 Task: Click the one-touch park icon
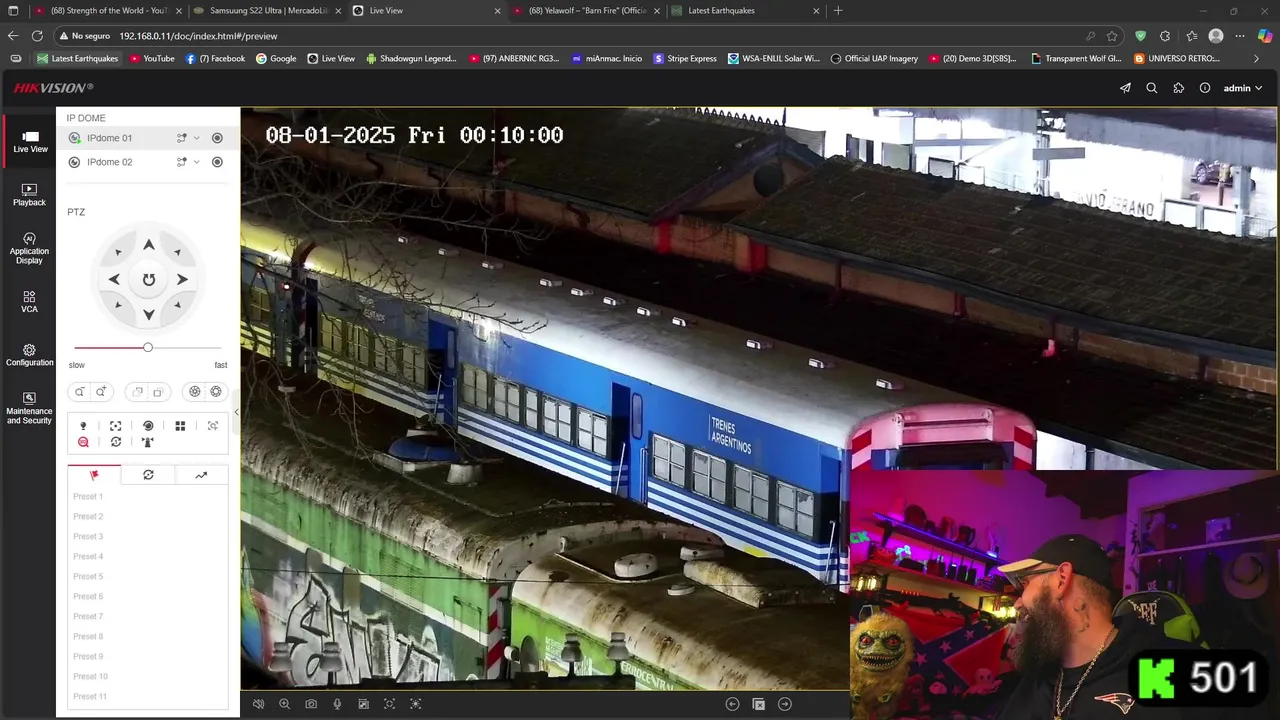pyautogui.click(x=148, y=442)
